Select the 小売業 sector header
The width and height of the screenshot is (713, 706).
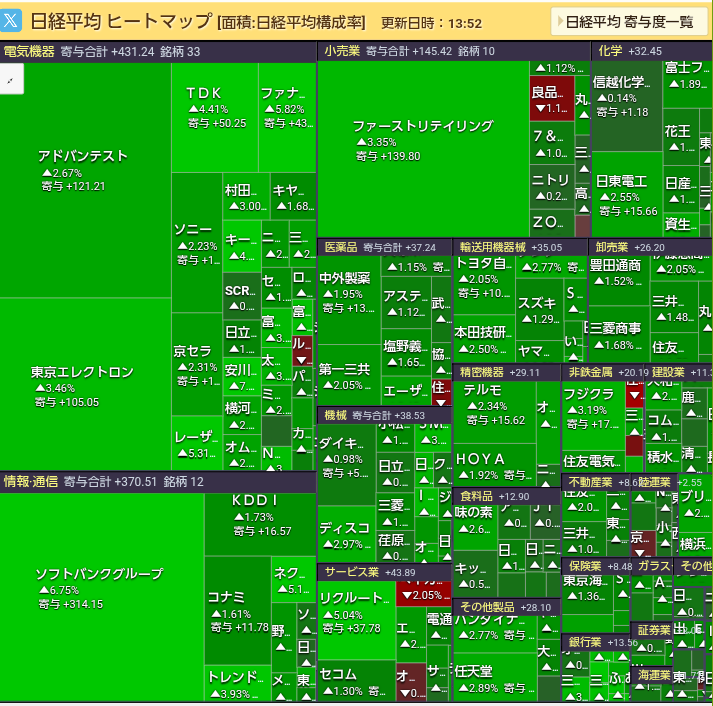click(454, 51)
